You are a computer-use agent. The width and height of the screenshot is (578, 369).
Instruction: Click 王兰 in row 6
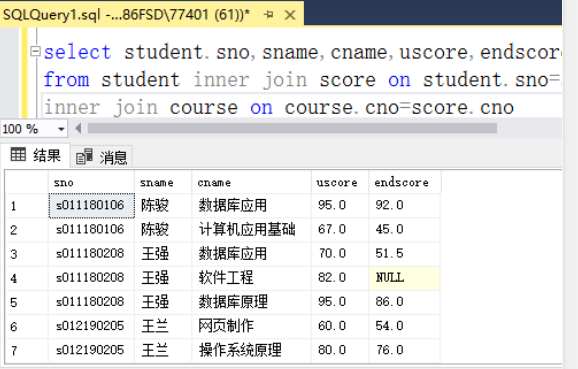163,327
